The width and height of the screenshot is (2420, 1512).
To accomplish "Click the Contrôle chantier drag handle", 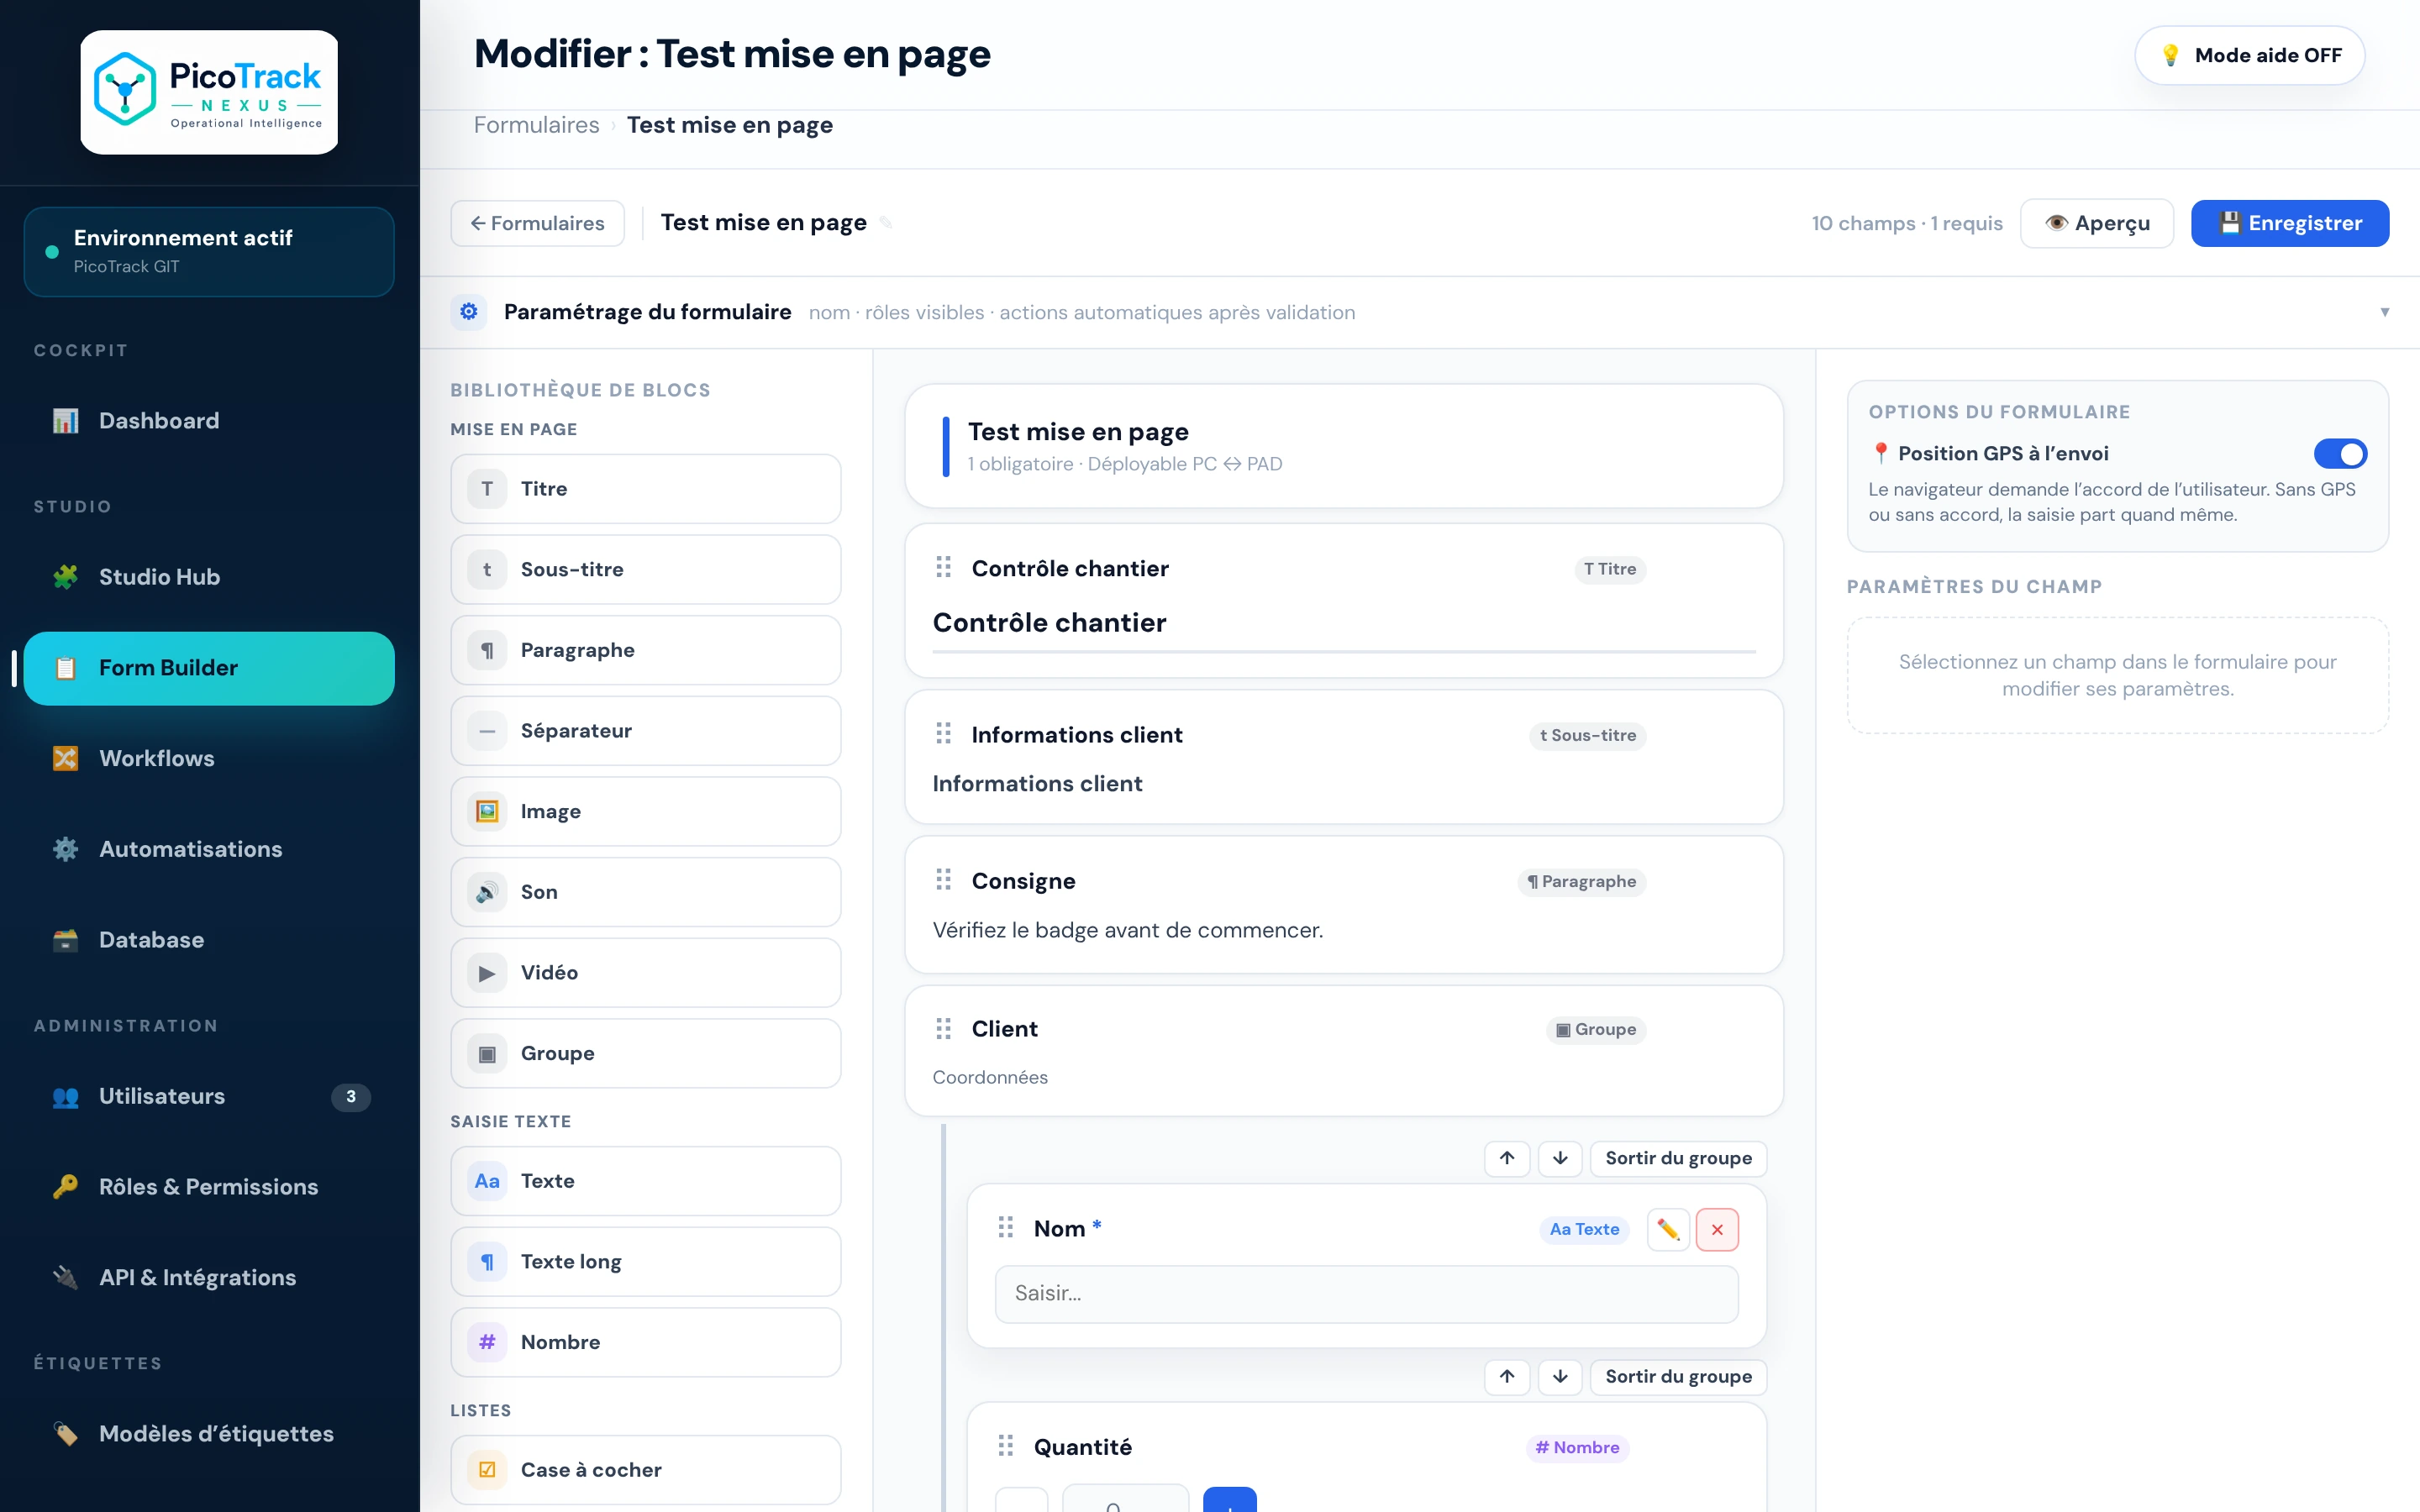I will click(943, 568).
